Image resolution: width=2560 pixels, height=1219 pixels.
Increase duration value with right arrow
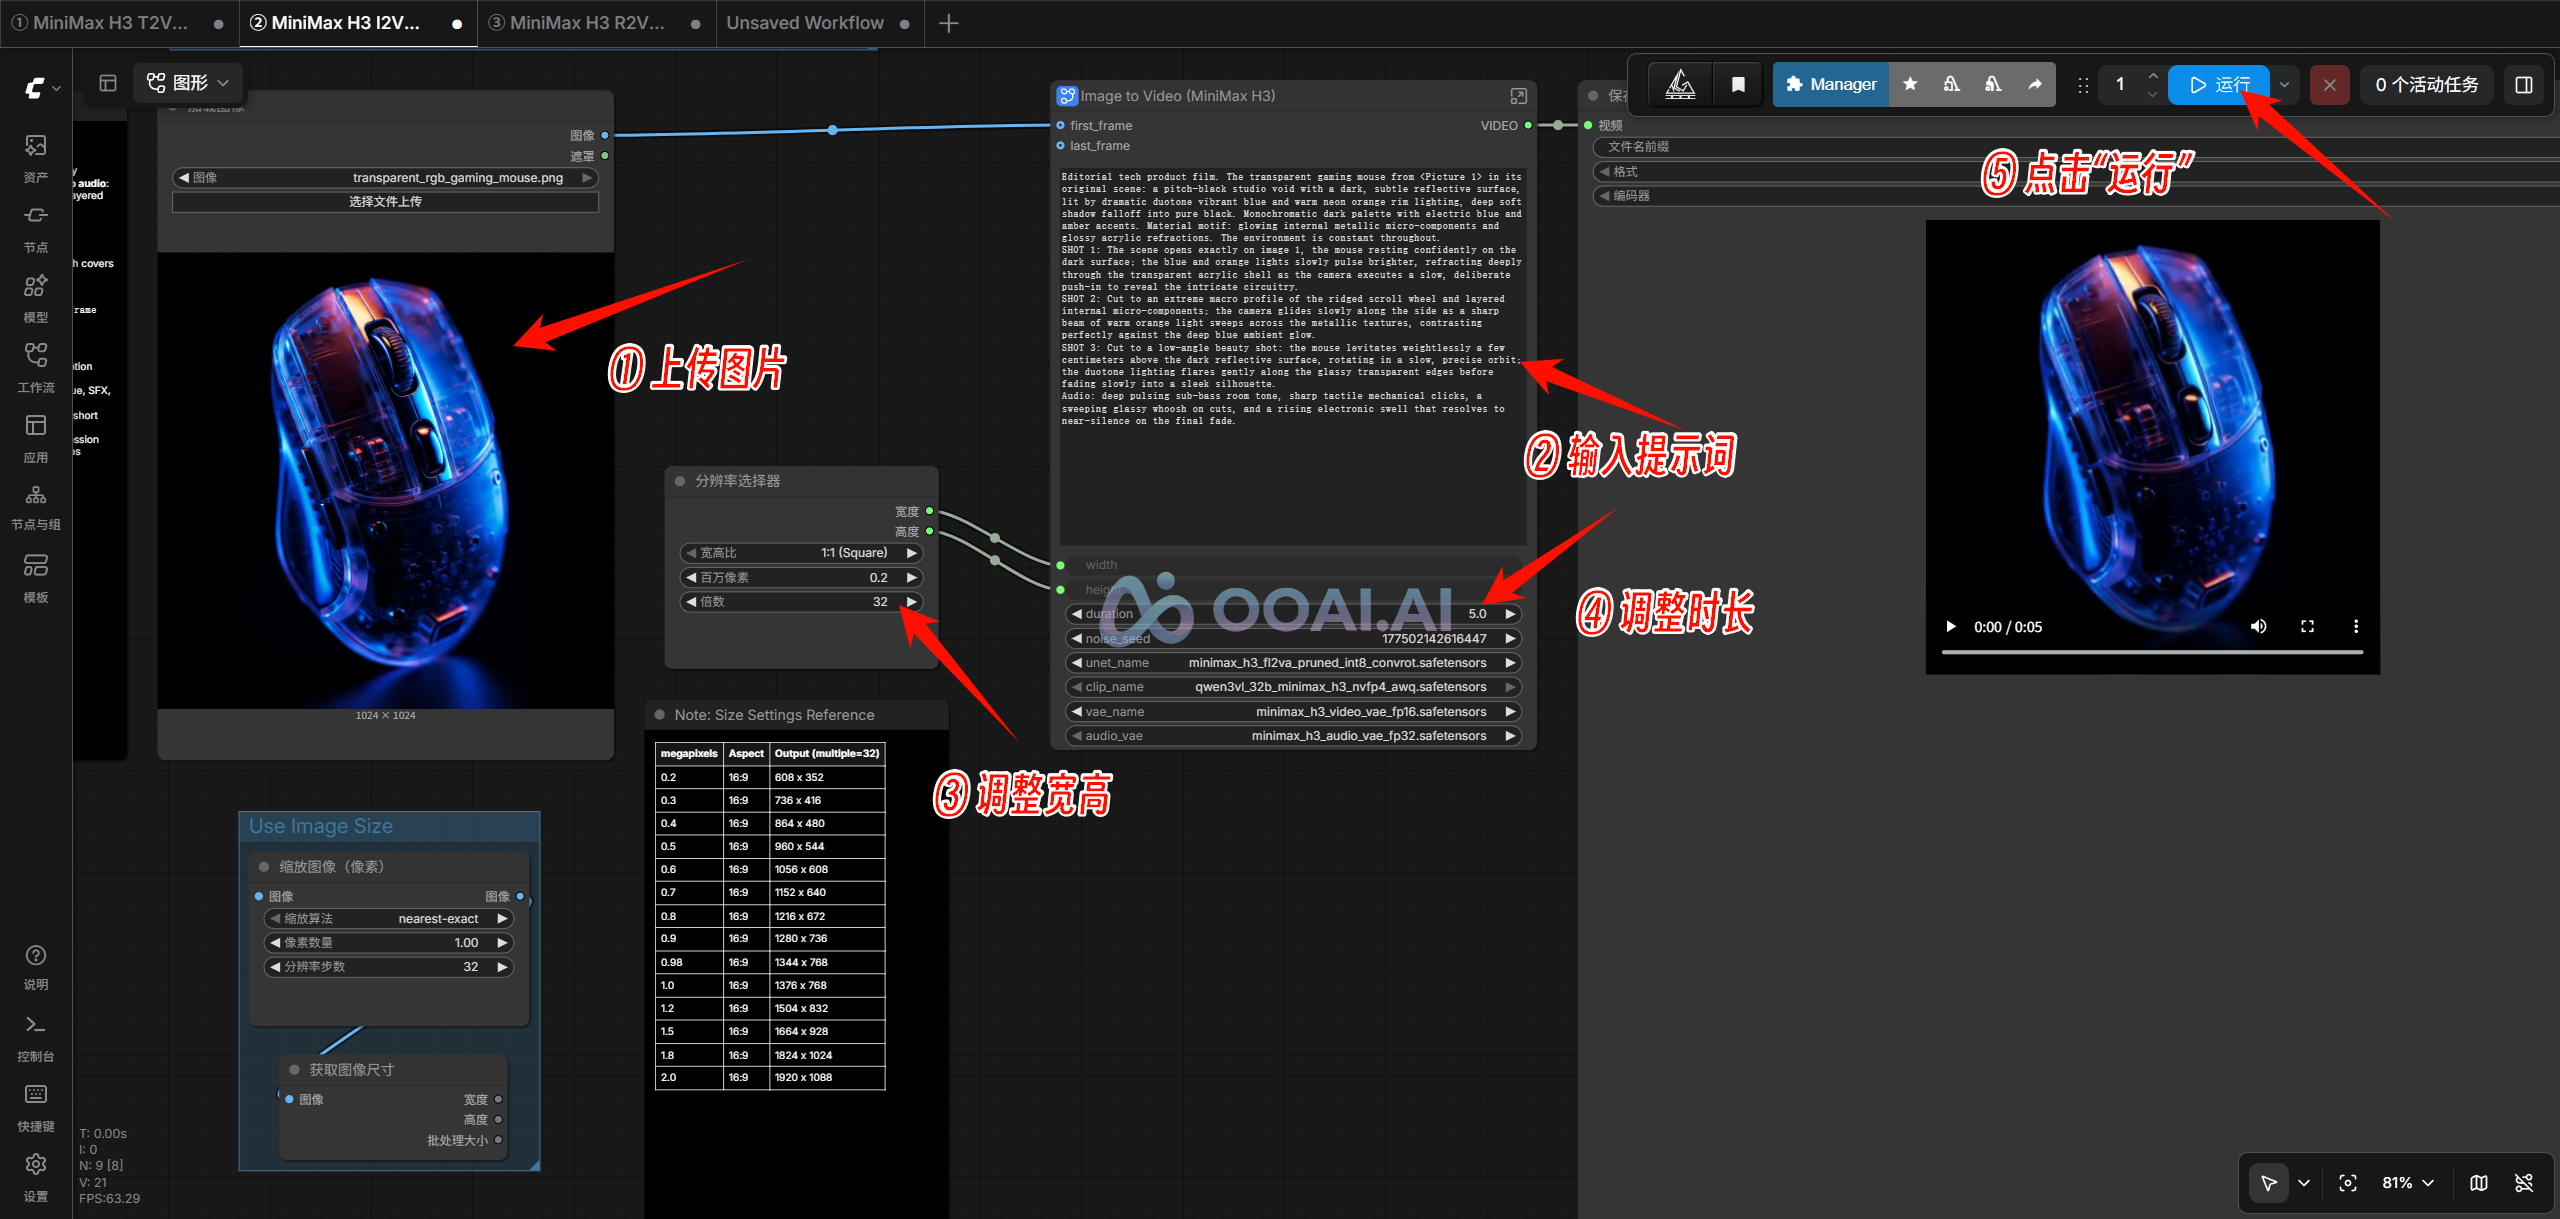1510,614
